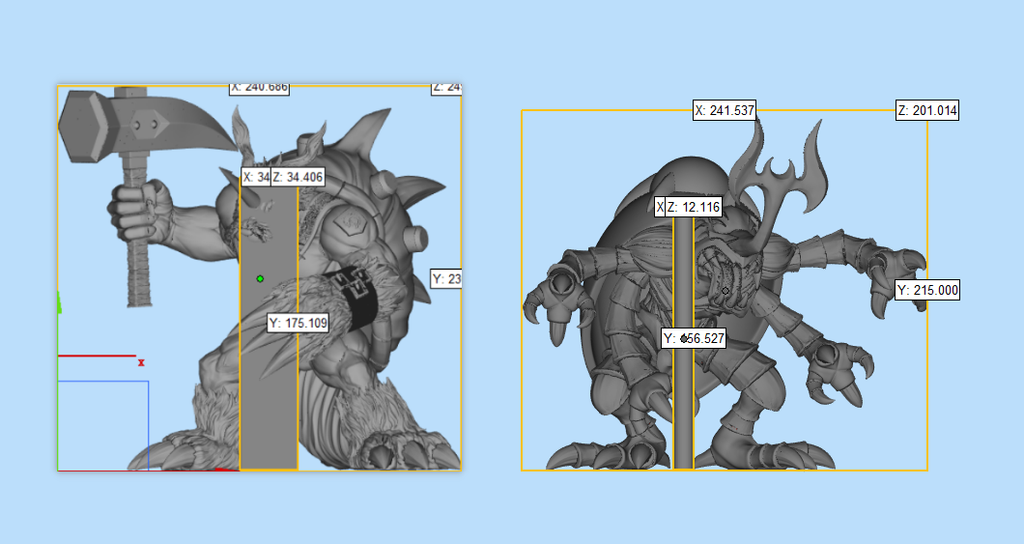Select the X: 240.686 dimension label
The image size is (1024, 544).
(x=259, y=88)
